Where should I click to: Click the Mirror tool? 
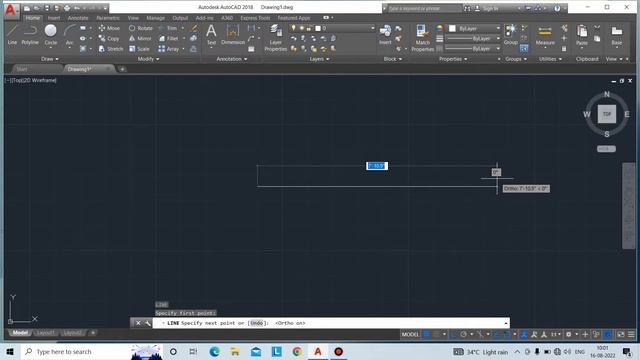140,38
